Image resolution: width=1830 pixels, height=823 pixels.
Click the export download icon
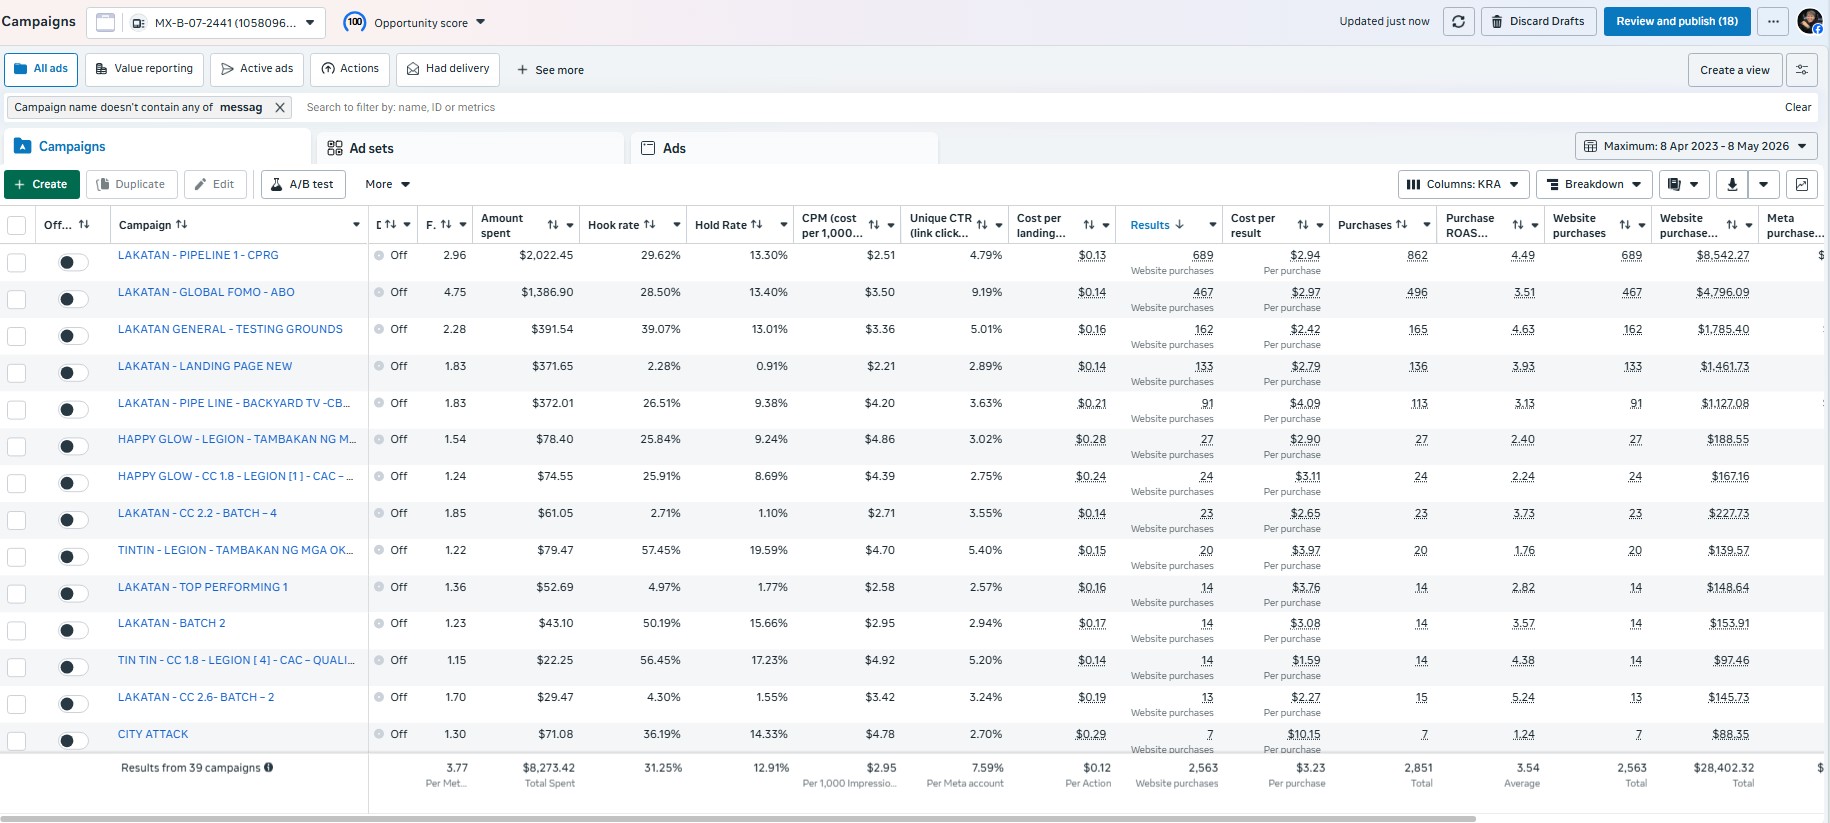click(x=1732, y=184)
